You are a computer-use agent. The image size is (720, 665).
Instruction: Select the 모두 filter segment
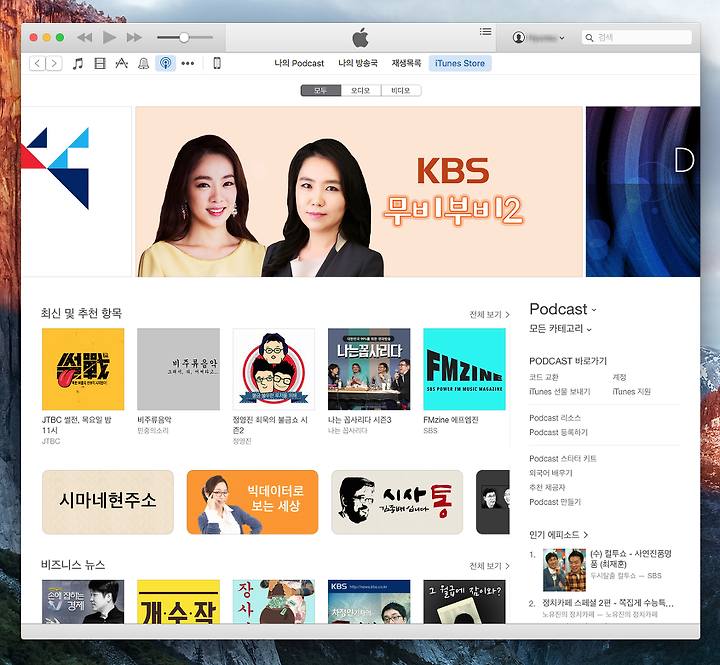(x=321, y=90)
